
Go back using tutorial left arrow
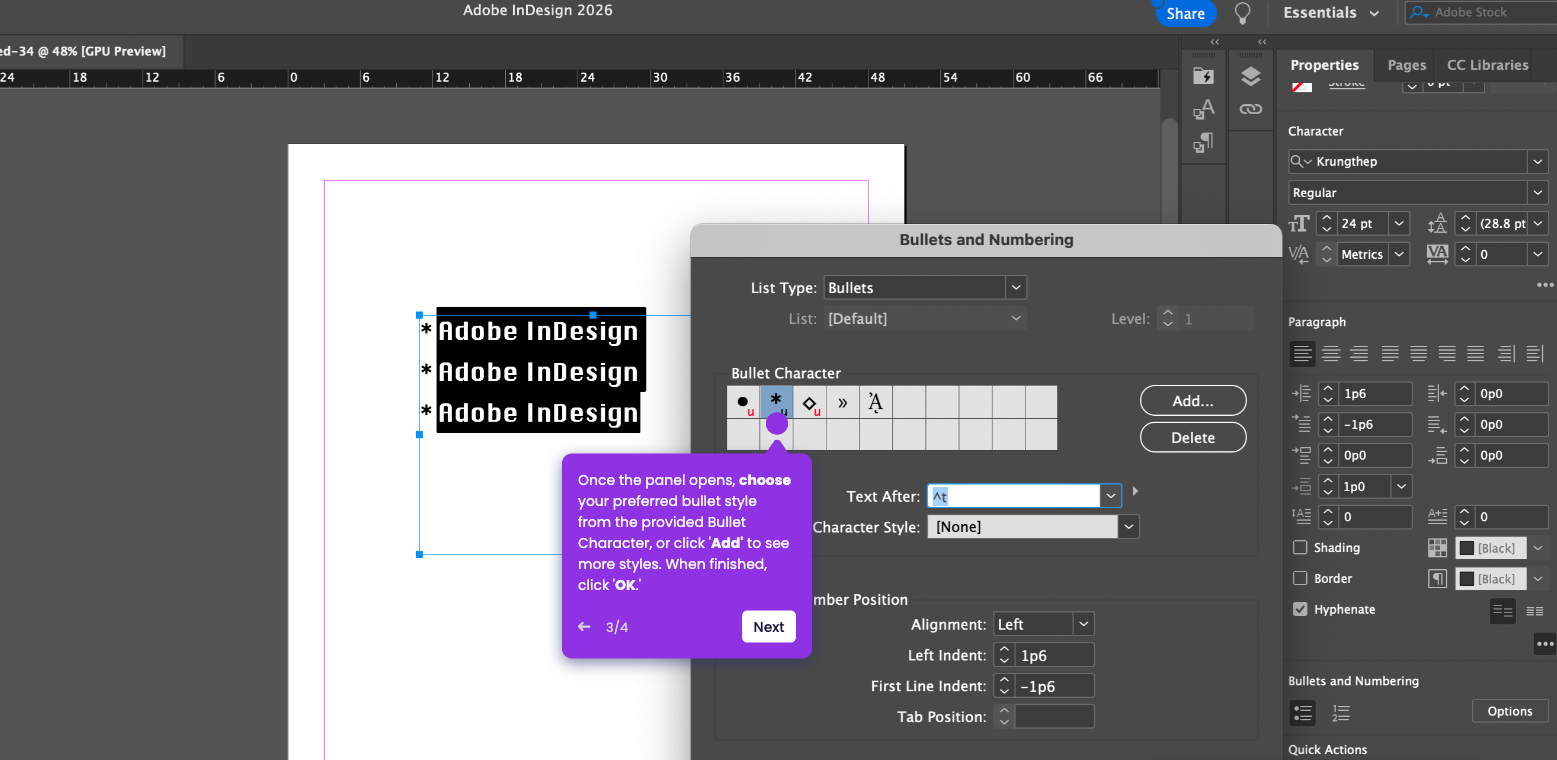click(584, 627)
